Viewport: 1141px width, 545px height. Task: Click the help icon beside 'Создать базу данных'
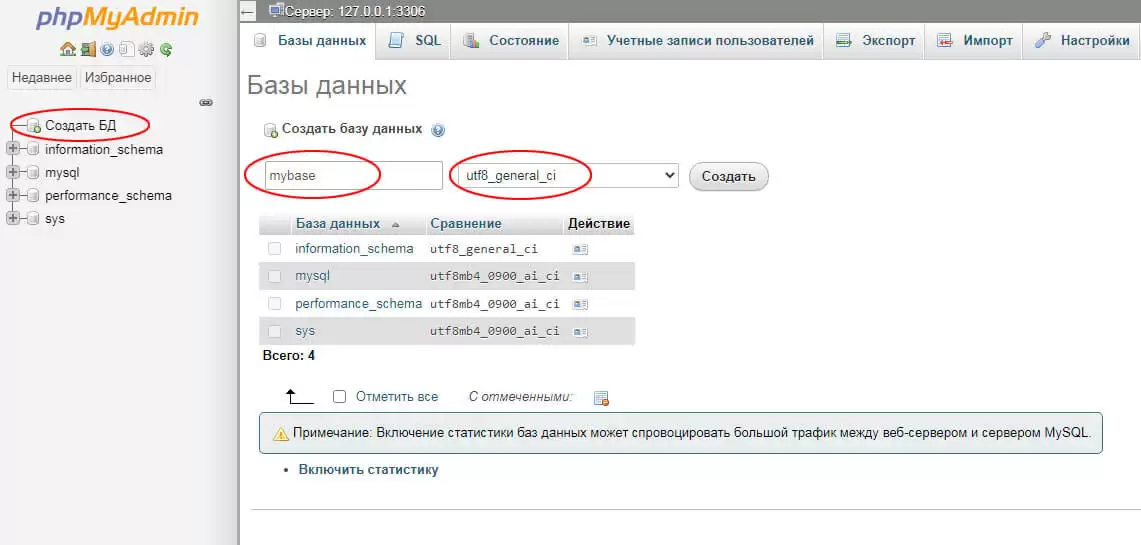[438, 130]
